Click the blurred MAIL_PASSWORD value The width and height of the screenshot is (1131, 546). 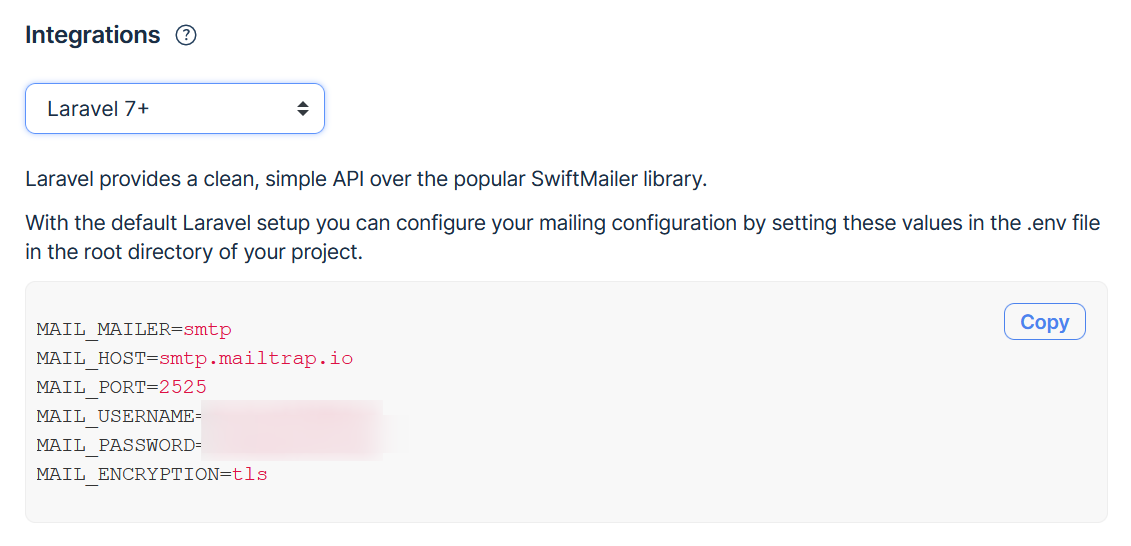291,445
